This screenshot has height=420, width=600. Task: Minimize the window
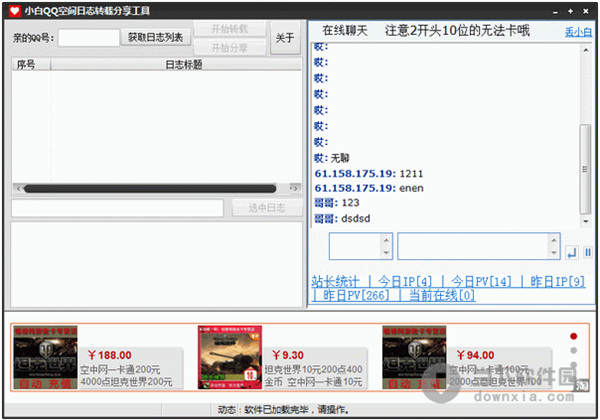point(555,11)
